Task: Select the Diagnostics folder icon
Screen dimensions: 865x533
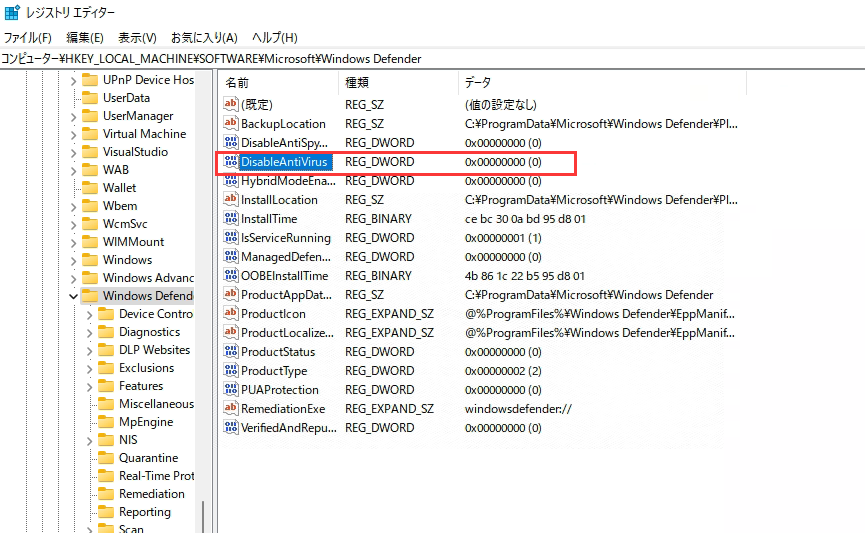Action: point(105,332)
